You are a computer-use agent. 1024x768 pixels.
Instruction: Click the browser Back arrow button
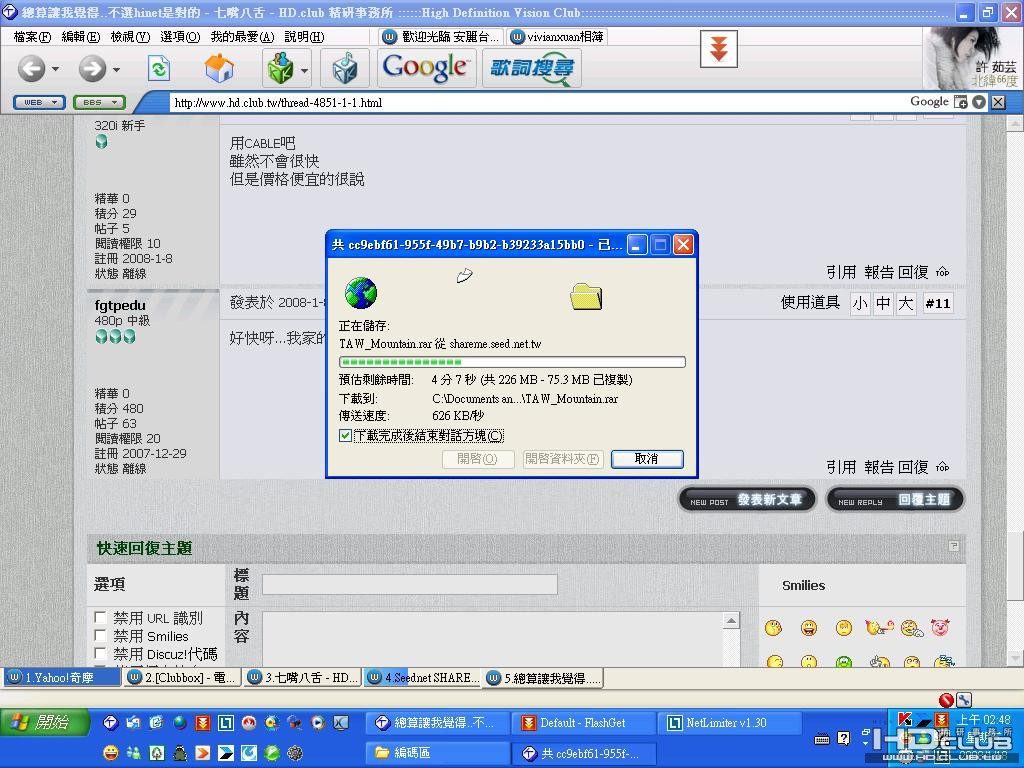[x=31, y=68]
